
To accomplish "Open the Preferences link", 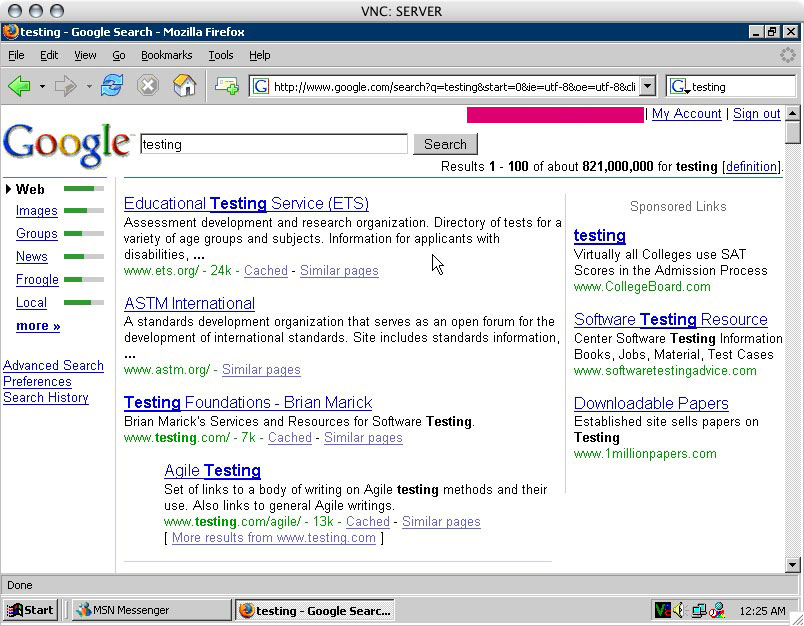I will (37, 381).
